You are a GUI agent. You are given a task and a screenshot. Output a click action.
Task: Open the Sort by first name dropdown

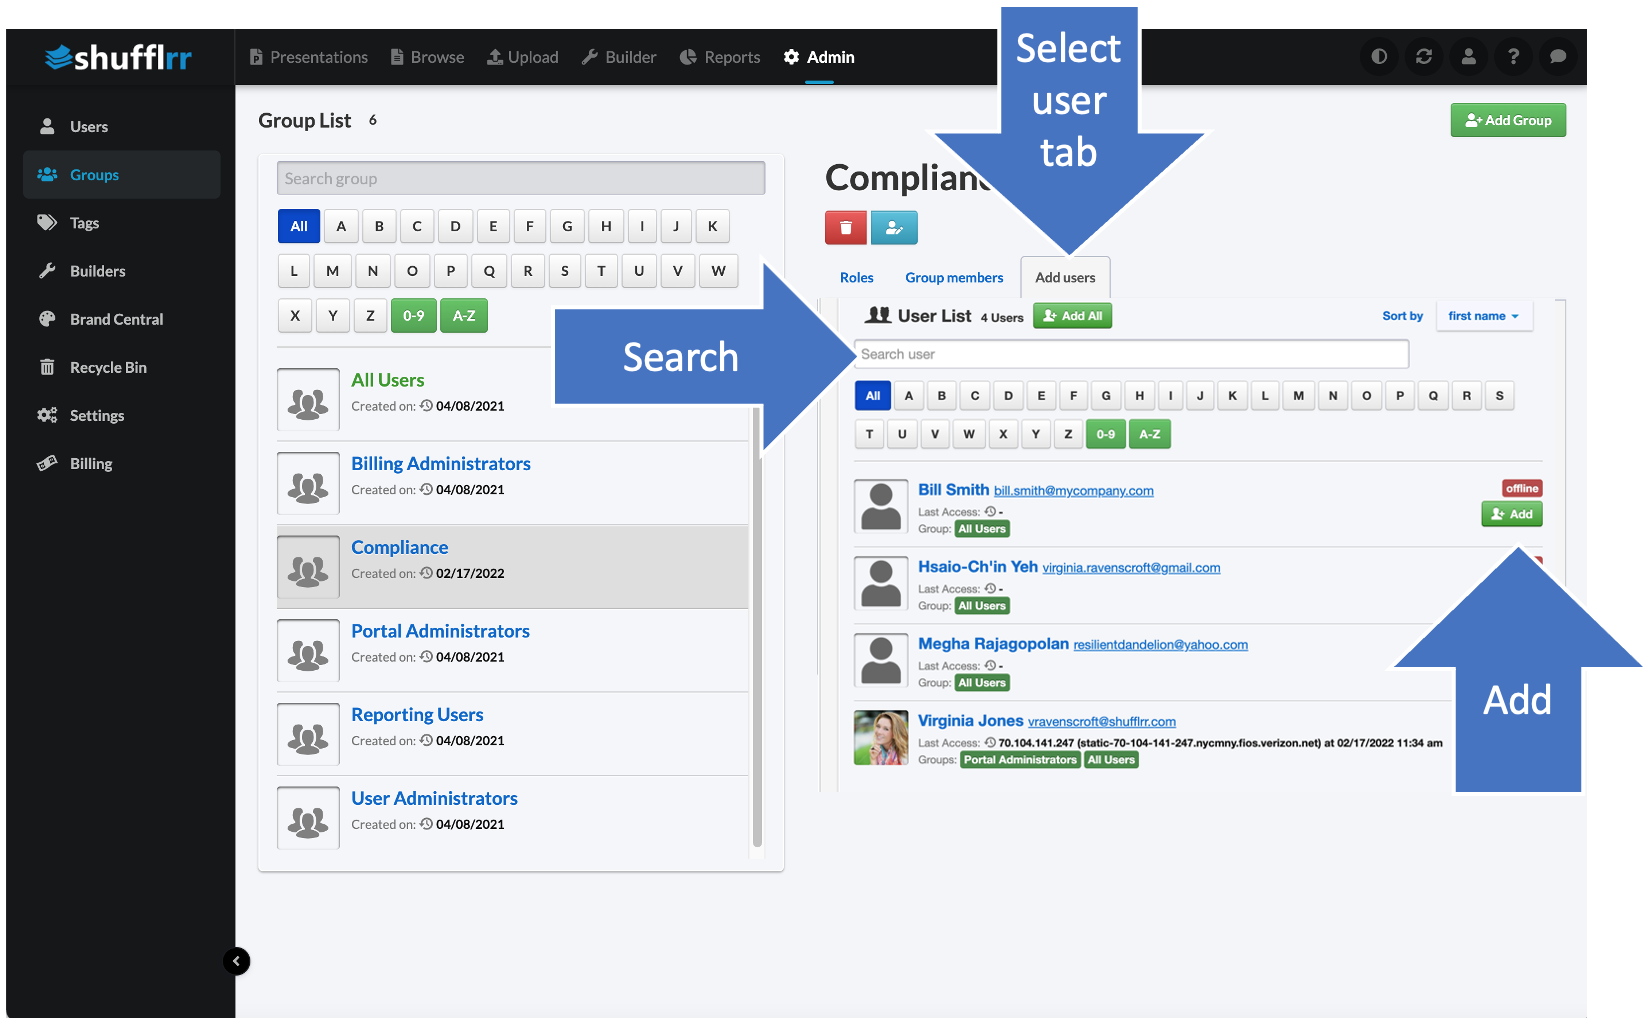[1484, 316]
